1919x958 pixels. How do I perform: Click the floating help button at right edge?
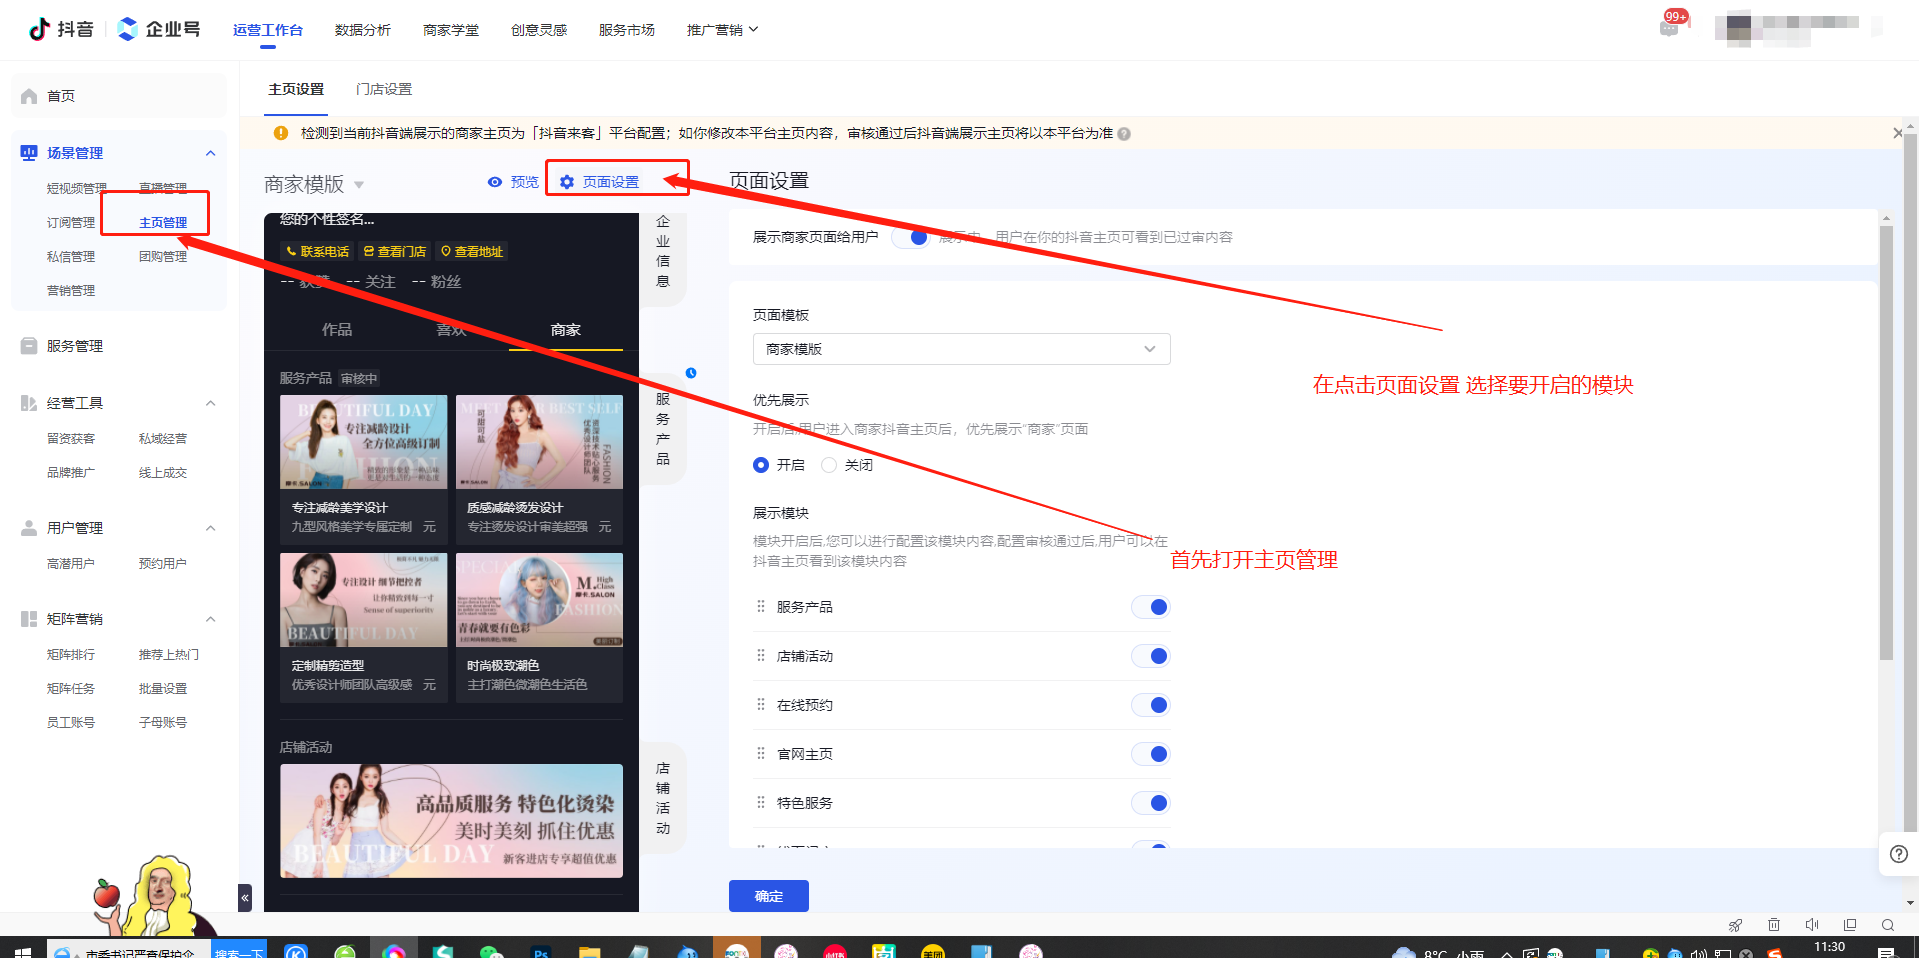1899,854
